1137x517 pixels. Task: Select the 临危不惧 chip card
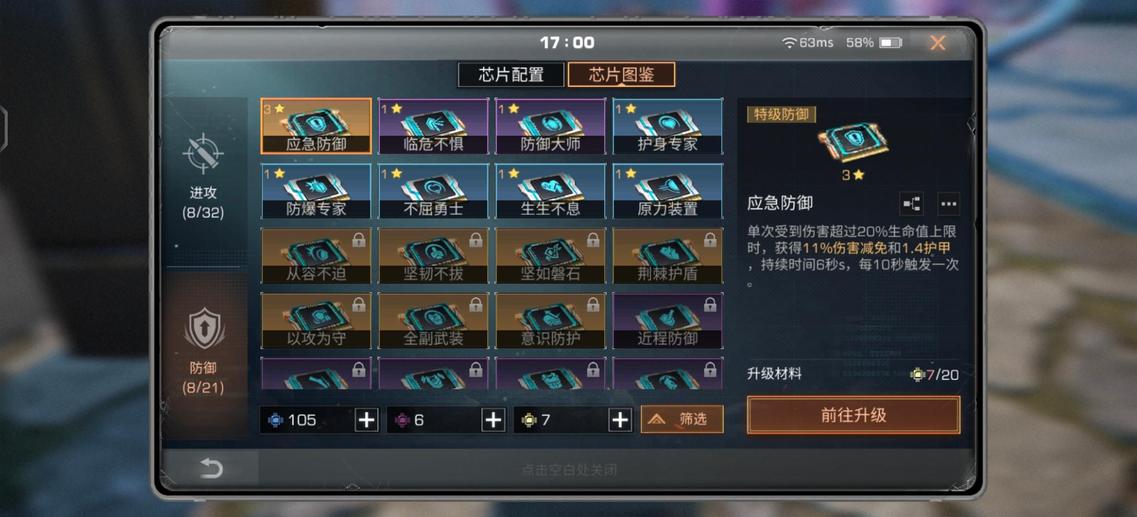pos(433,126)
